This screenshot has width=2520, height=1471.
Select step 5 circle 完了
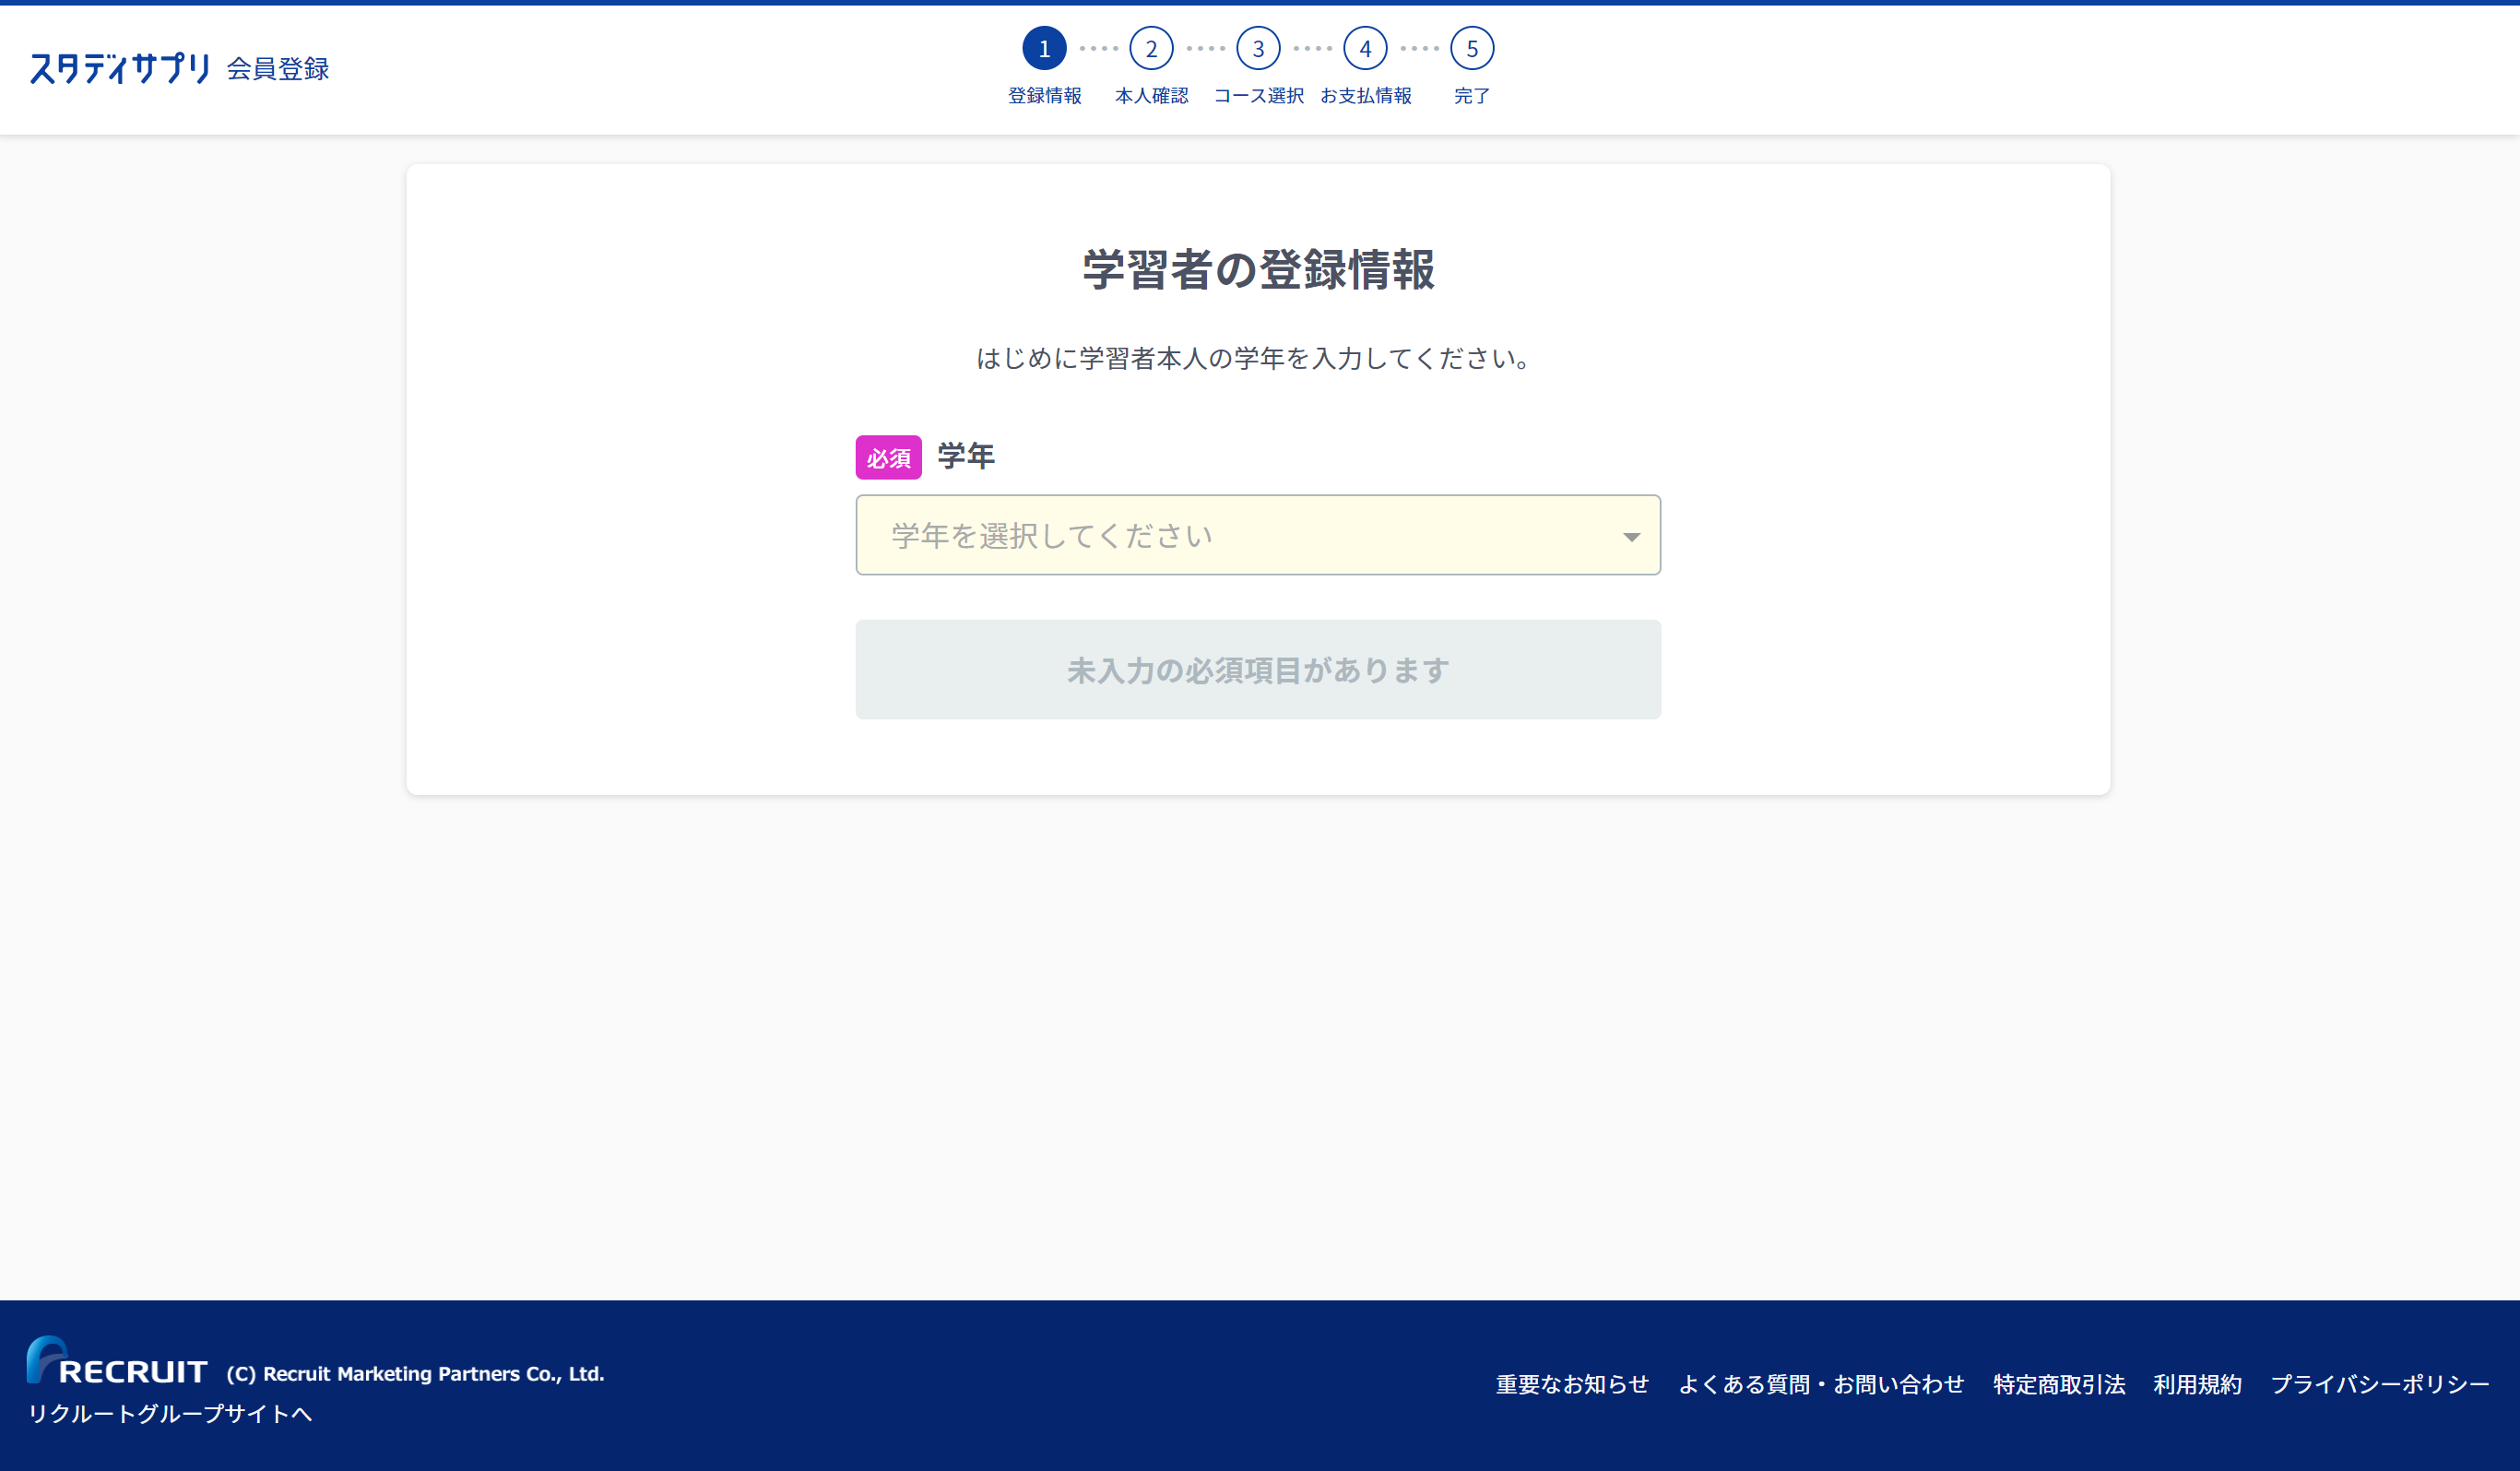pos(1472,48)
